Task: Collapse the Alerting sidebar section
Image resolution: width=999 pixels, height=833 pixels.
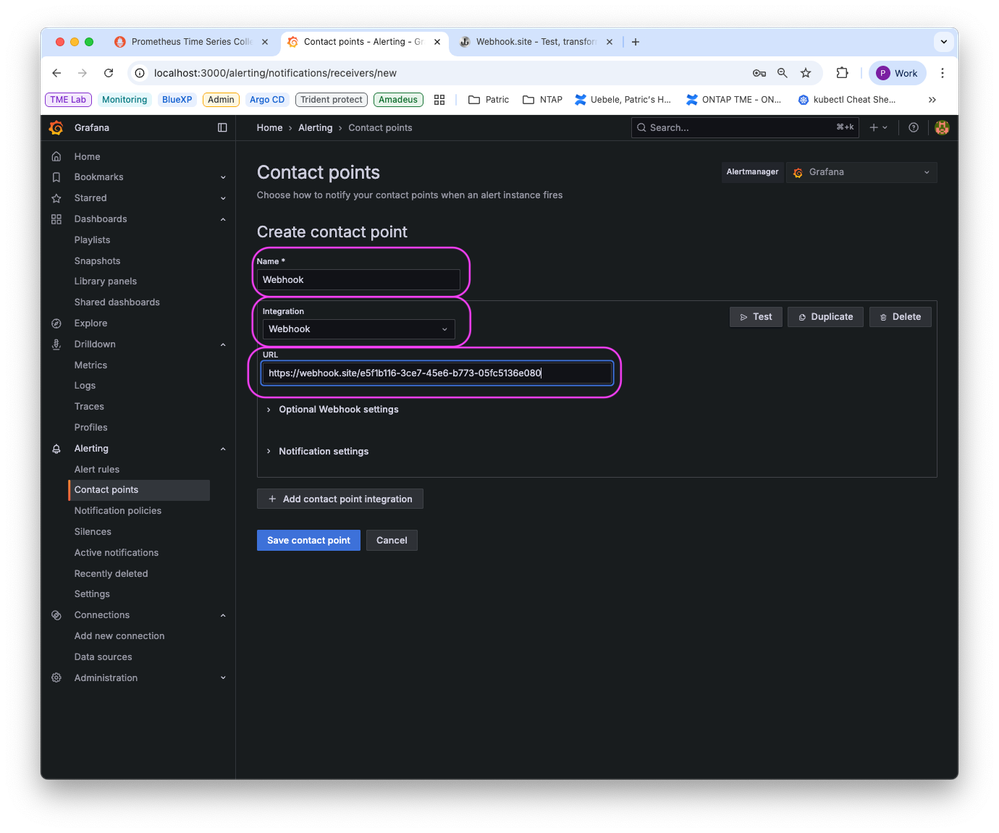Action: pos(223,449)
